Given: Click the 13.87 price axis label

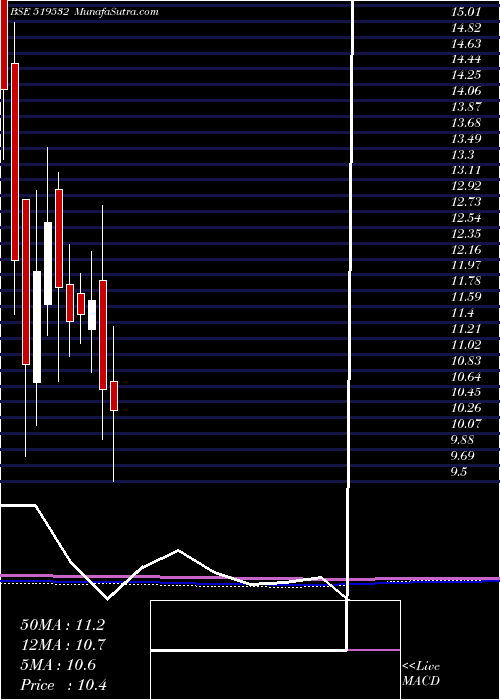Looking at the screenshot, I should [466, 107].
